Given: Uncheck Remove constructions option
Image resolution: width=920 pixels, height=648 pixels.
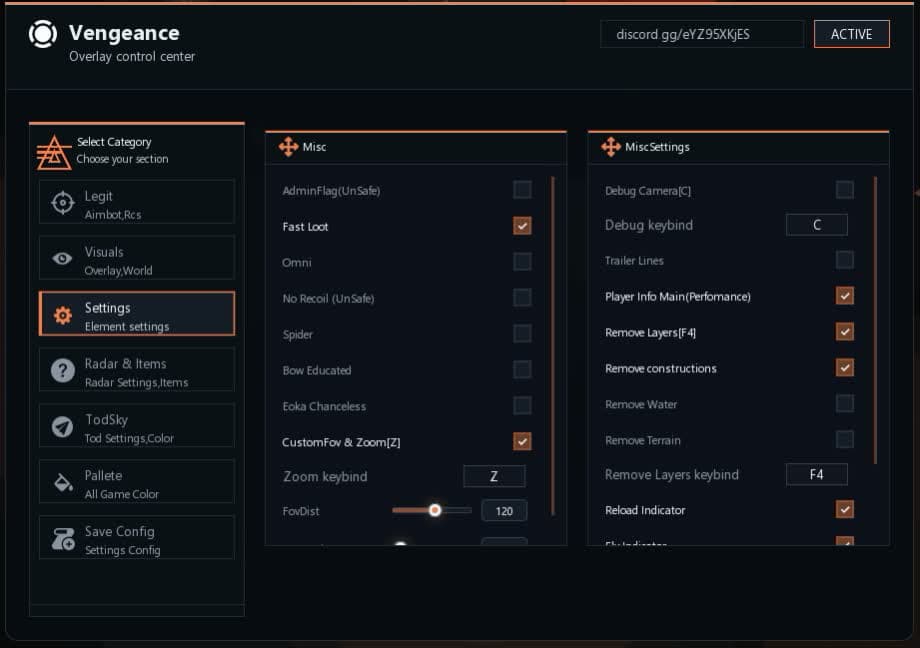Looking at the screenshot, I should (845, 368).
